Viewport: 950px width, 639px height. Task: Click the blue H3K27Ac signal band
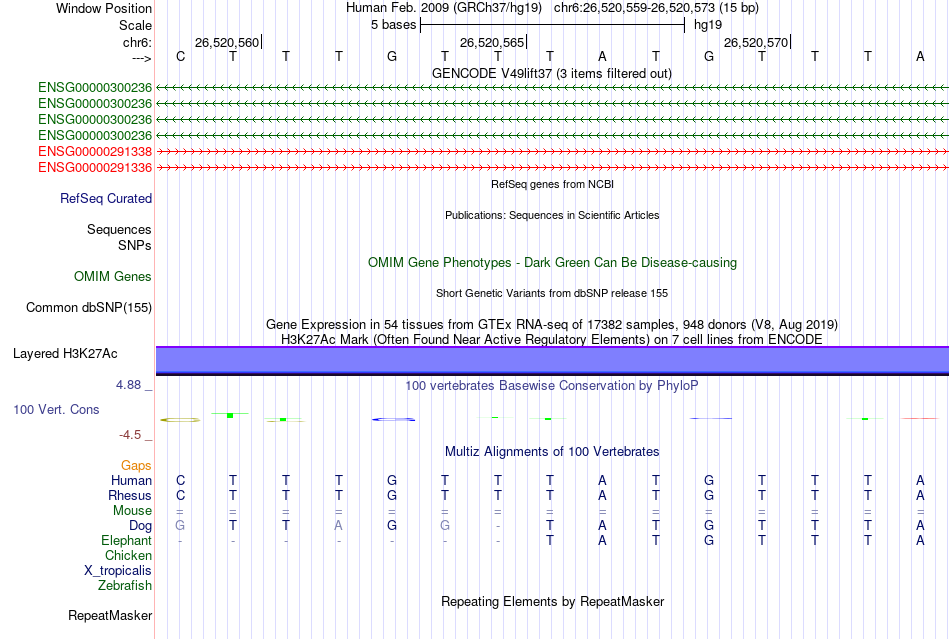[552, 360]
